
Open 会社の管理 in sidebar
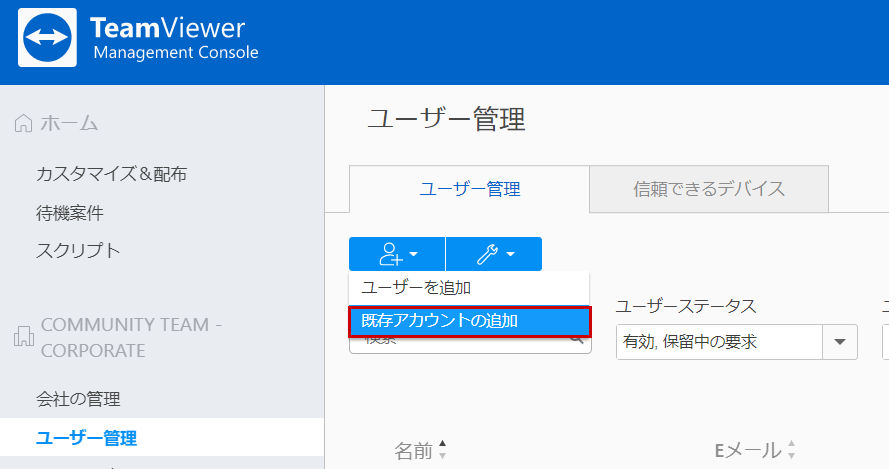(x=78, y=399)
